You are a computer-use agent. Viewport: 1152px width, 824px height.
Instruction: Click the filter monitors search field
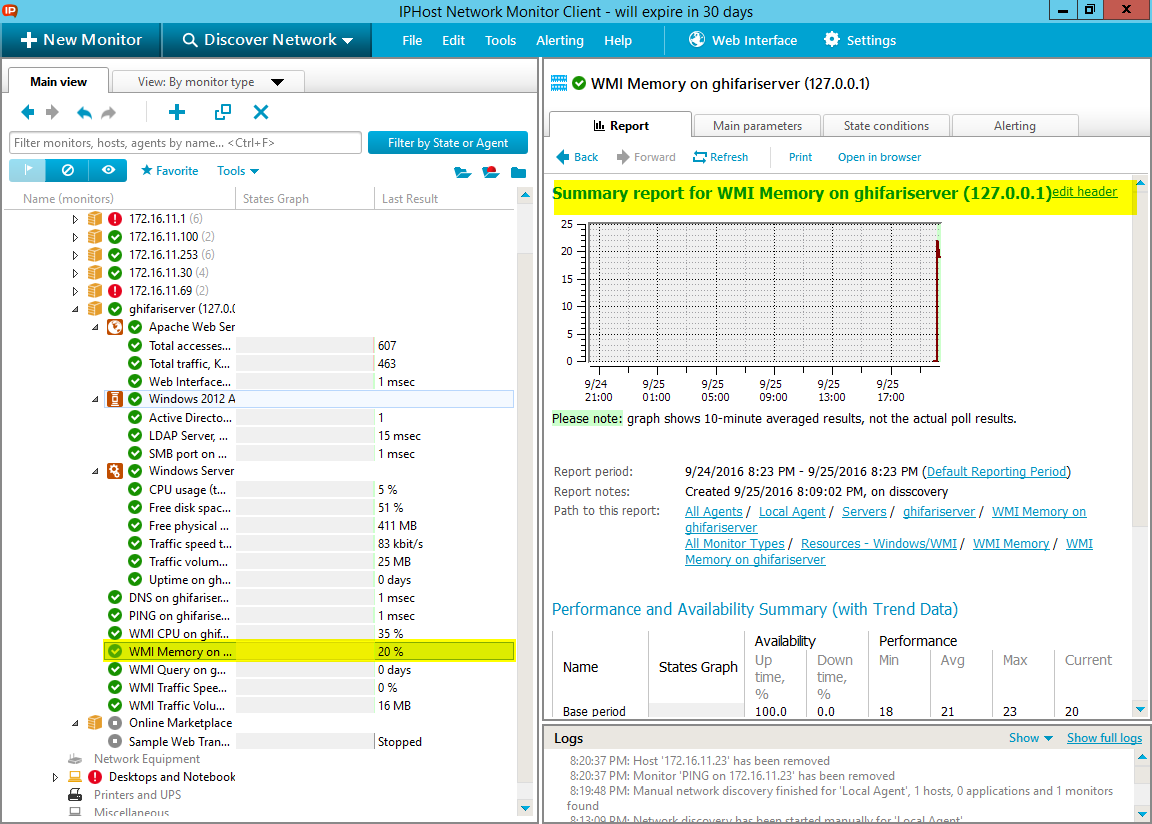click(185, 142)
